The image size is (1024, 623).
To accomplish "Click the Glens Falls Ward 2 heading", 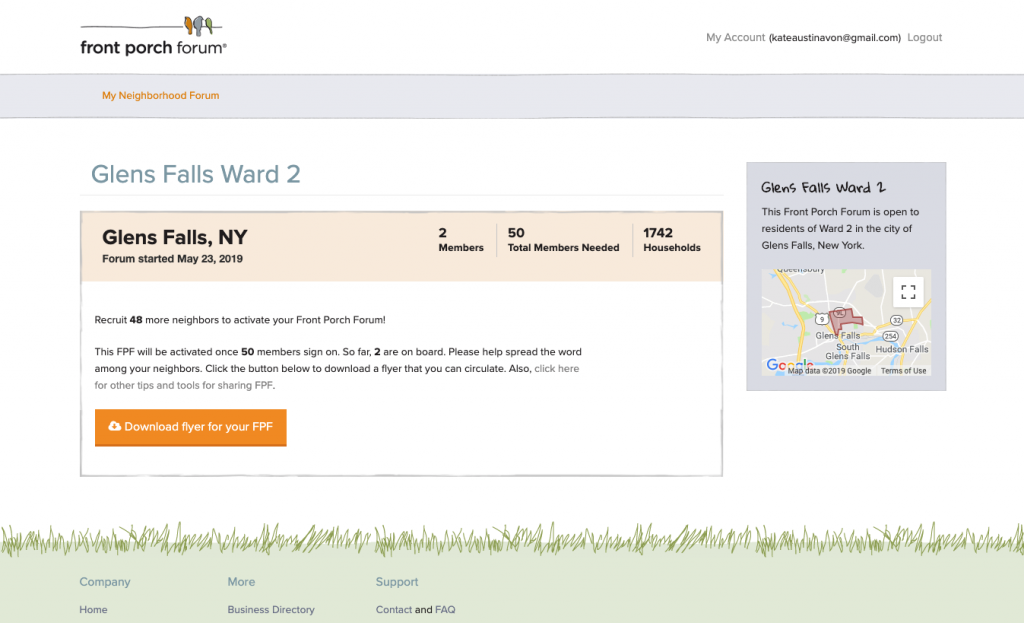I will 196,174.
